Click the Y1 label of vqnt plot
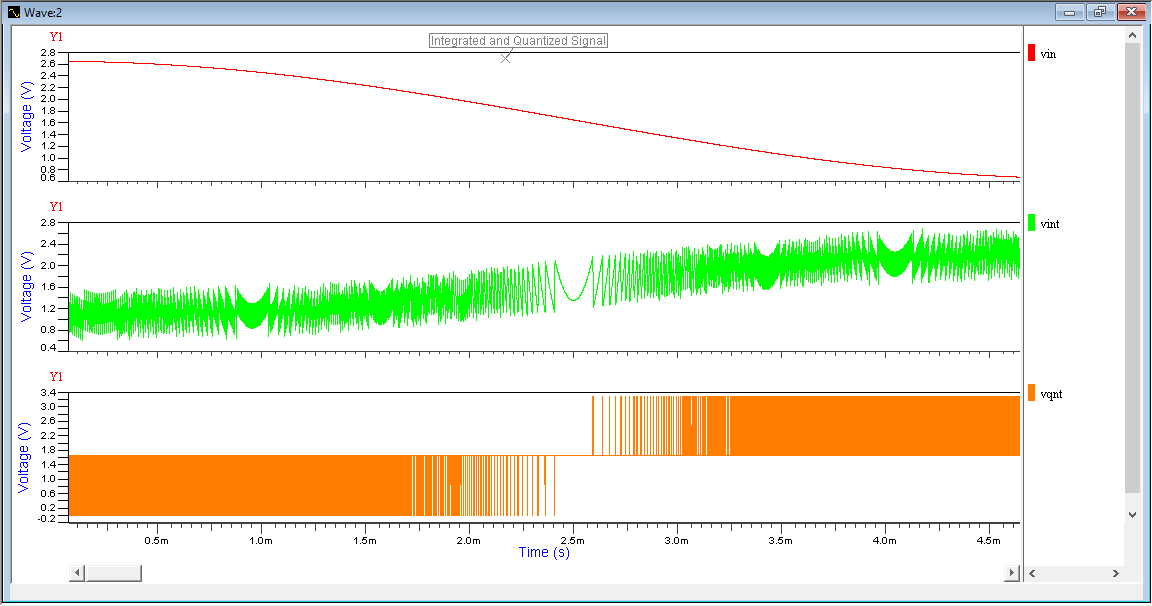Screen dimensions: 1152x606 [57, 377]
